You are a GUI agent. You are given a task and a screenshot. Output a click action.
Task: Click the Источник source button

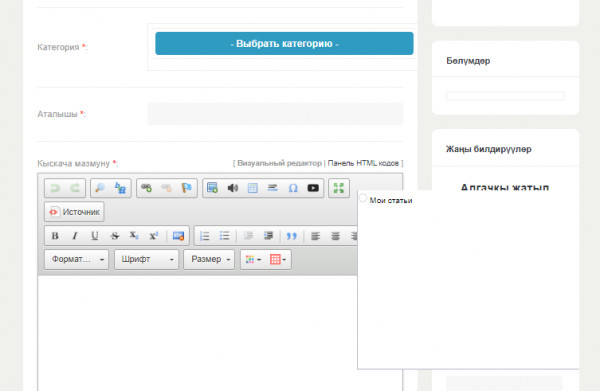(x=74, y=212)
